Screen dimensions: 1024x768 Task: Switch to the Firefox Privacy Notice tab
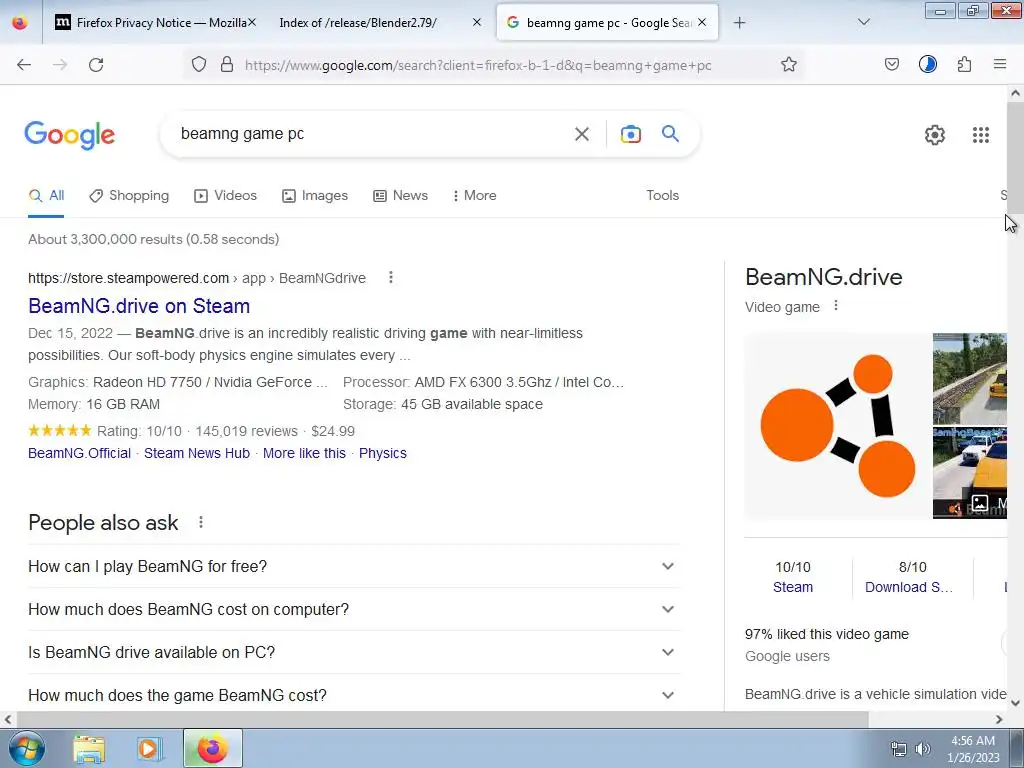(x=155, y=23)
